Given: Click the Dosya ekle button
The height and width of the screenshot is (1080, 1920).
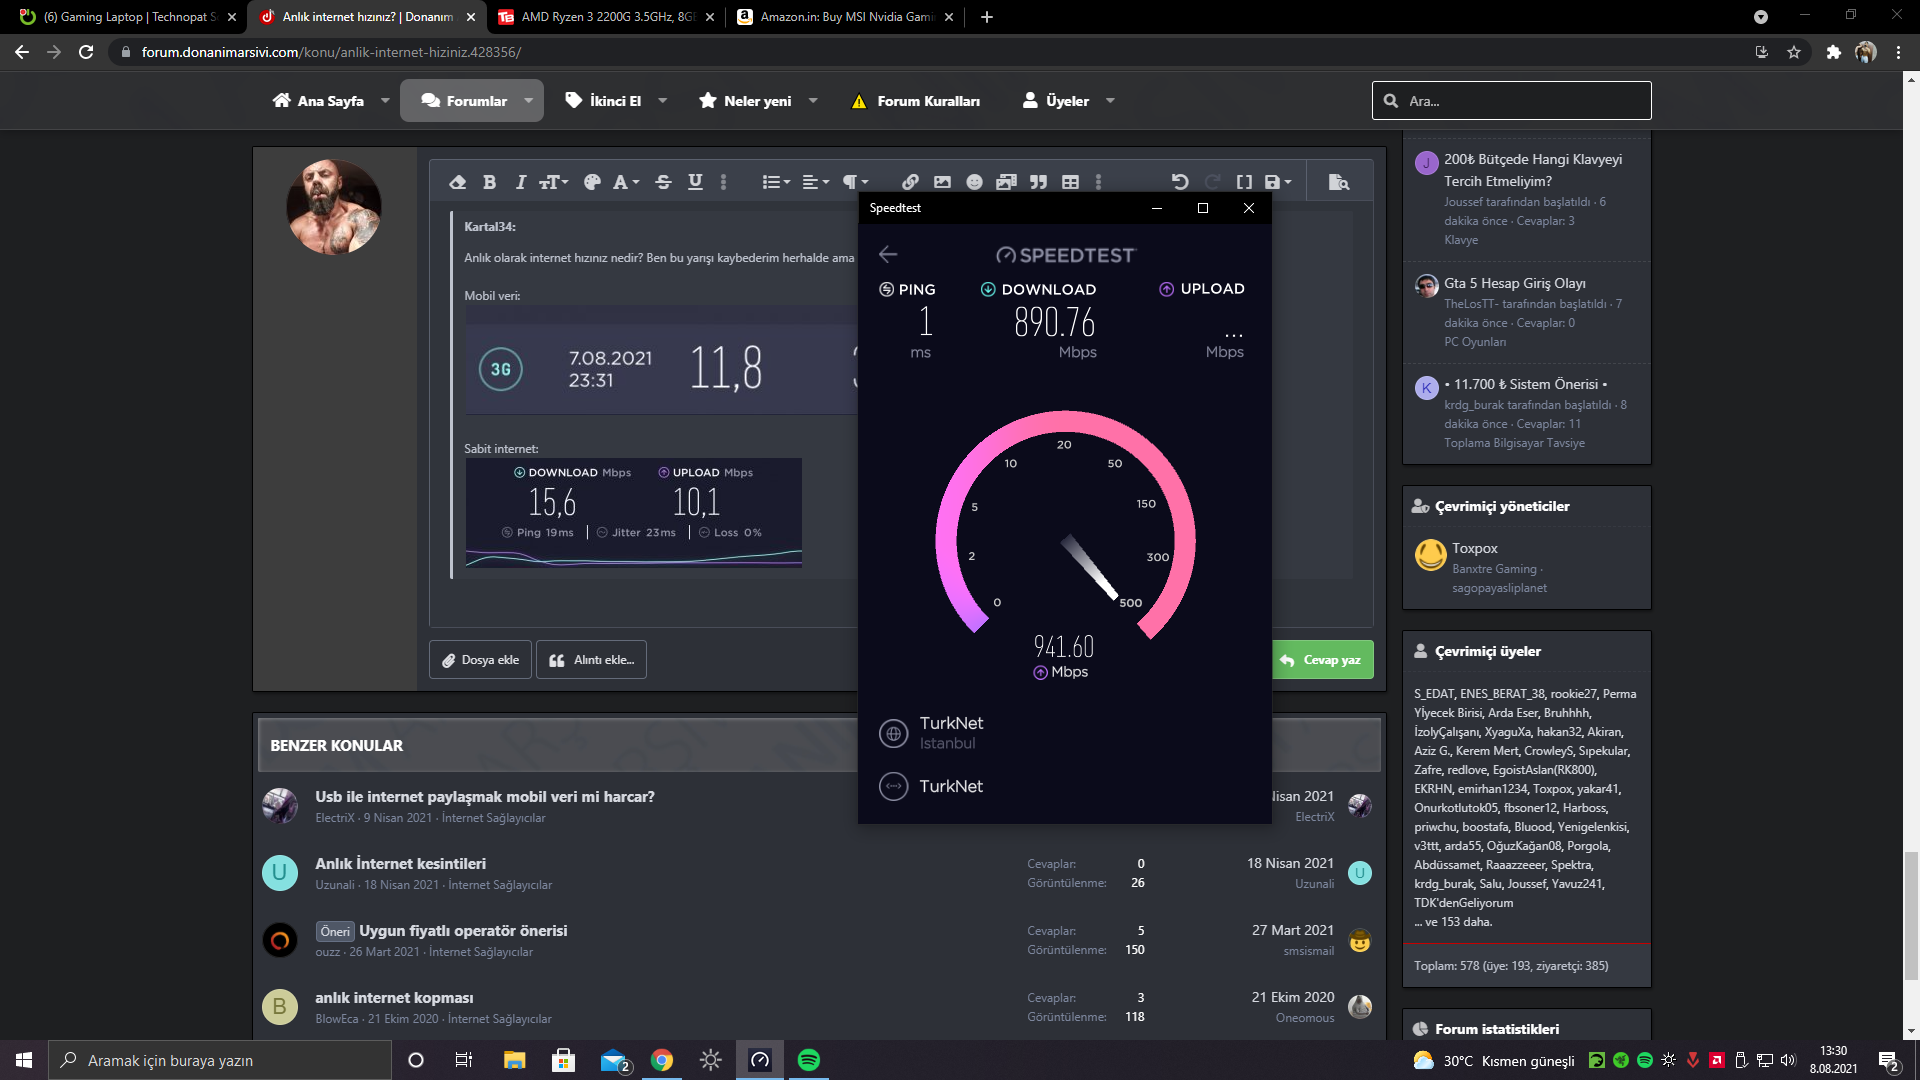Looking at the screenshot, I should tap(480, 660).
